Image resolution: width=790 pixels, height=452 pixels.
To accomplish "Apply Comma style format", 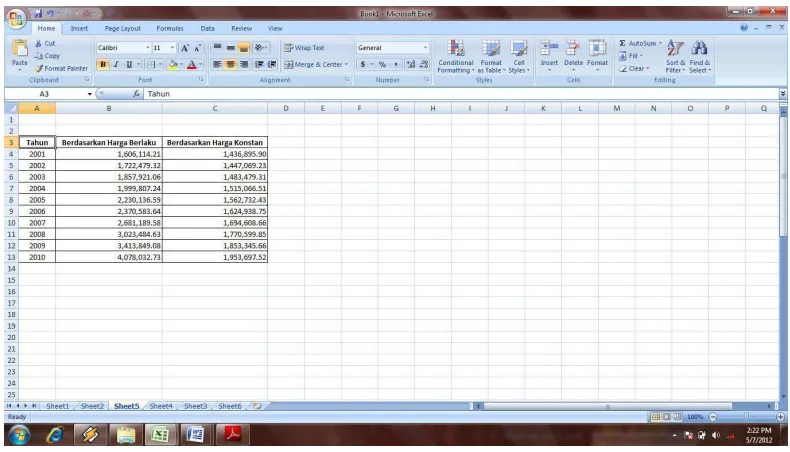I will point(396,64).
